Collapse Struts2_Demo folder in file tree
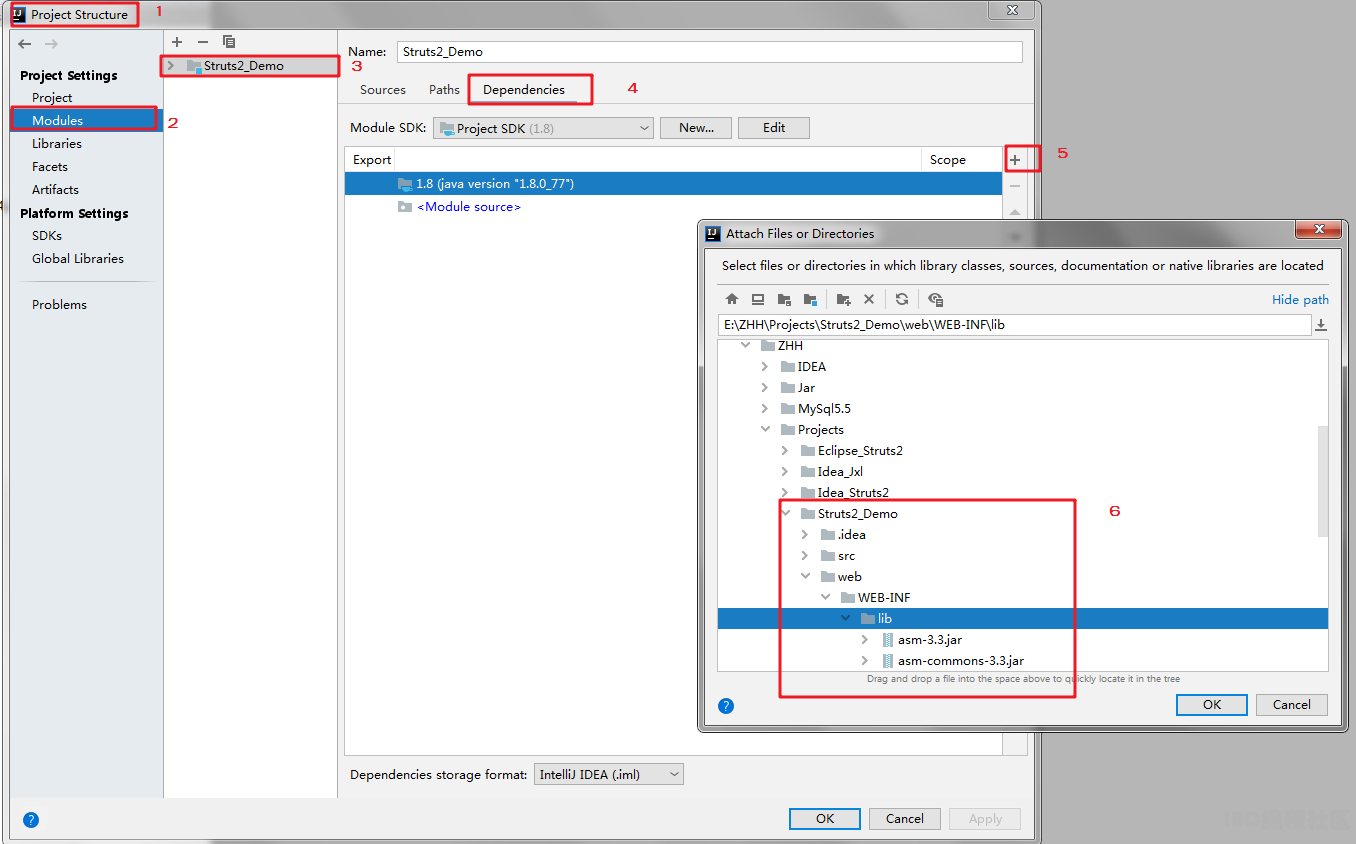 click(784, 513)
